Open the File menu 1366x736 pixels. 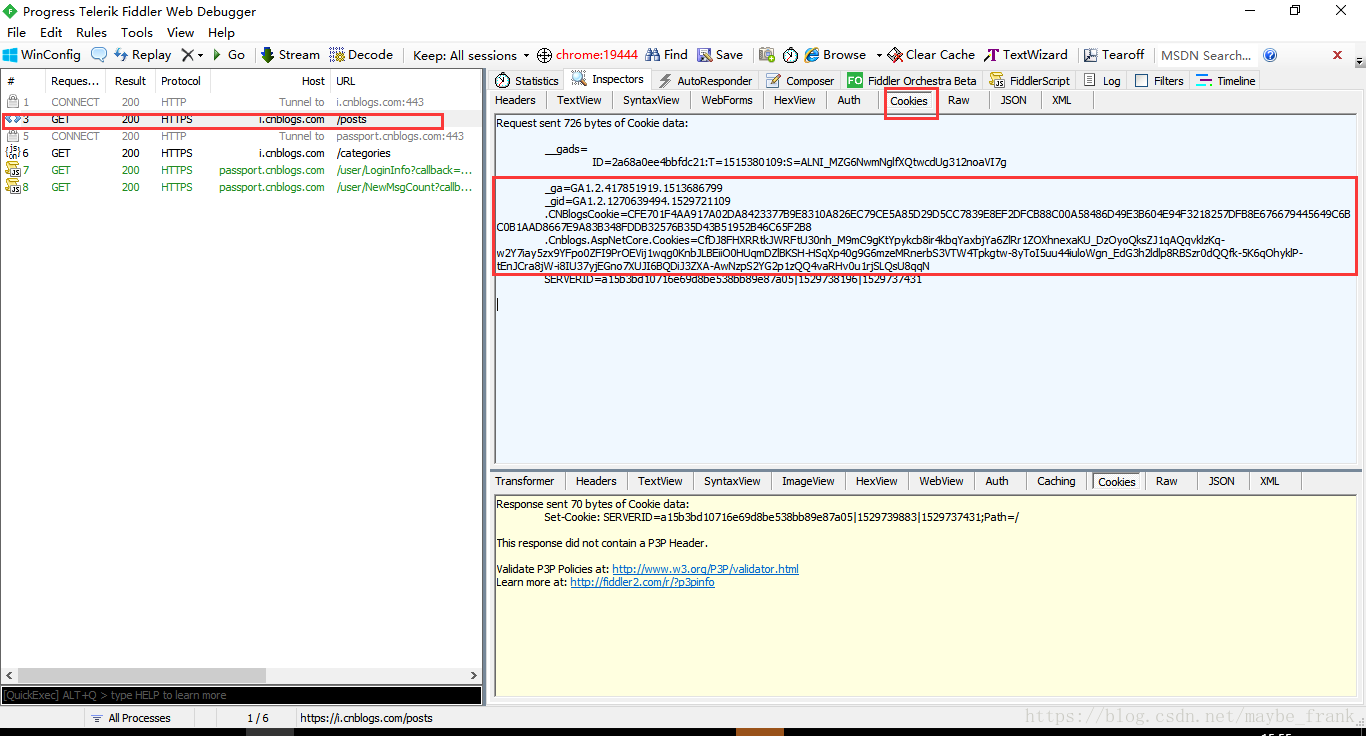[x=16, y=32]
